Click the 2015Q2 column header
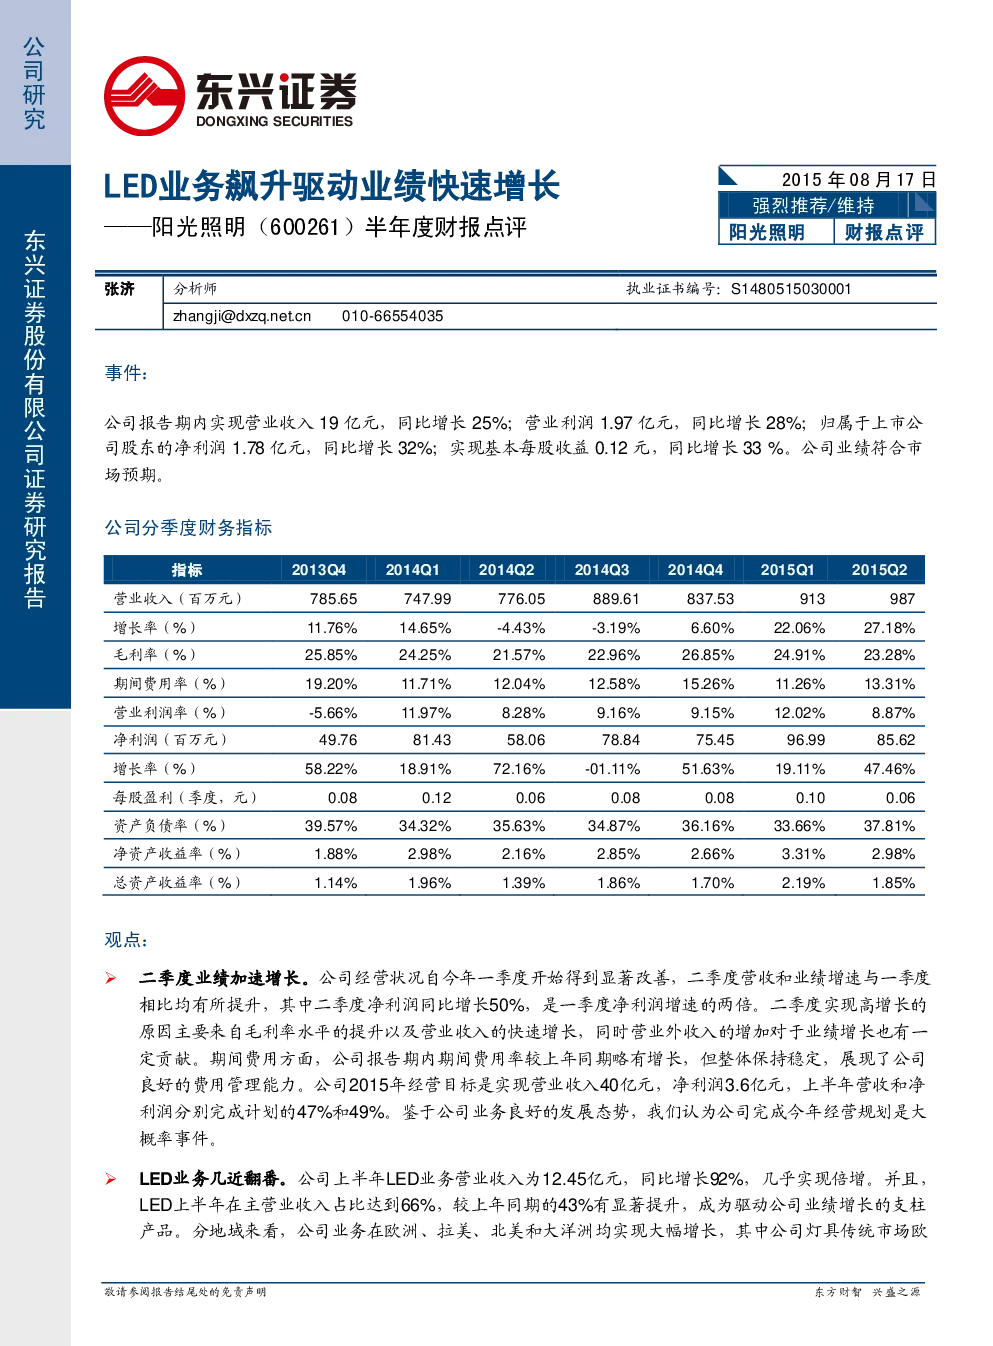 pos(880,570)
